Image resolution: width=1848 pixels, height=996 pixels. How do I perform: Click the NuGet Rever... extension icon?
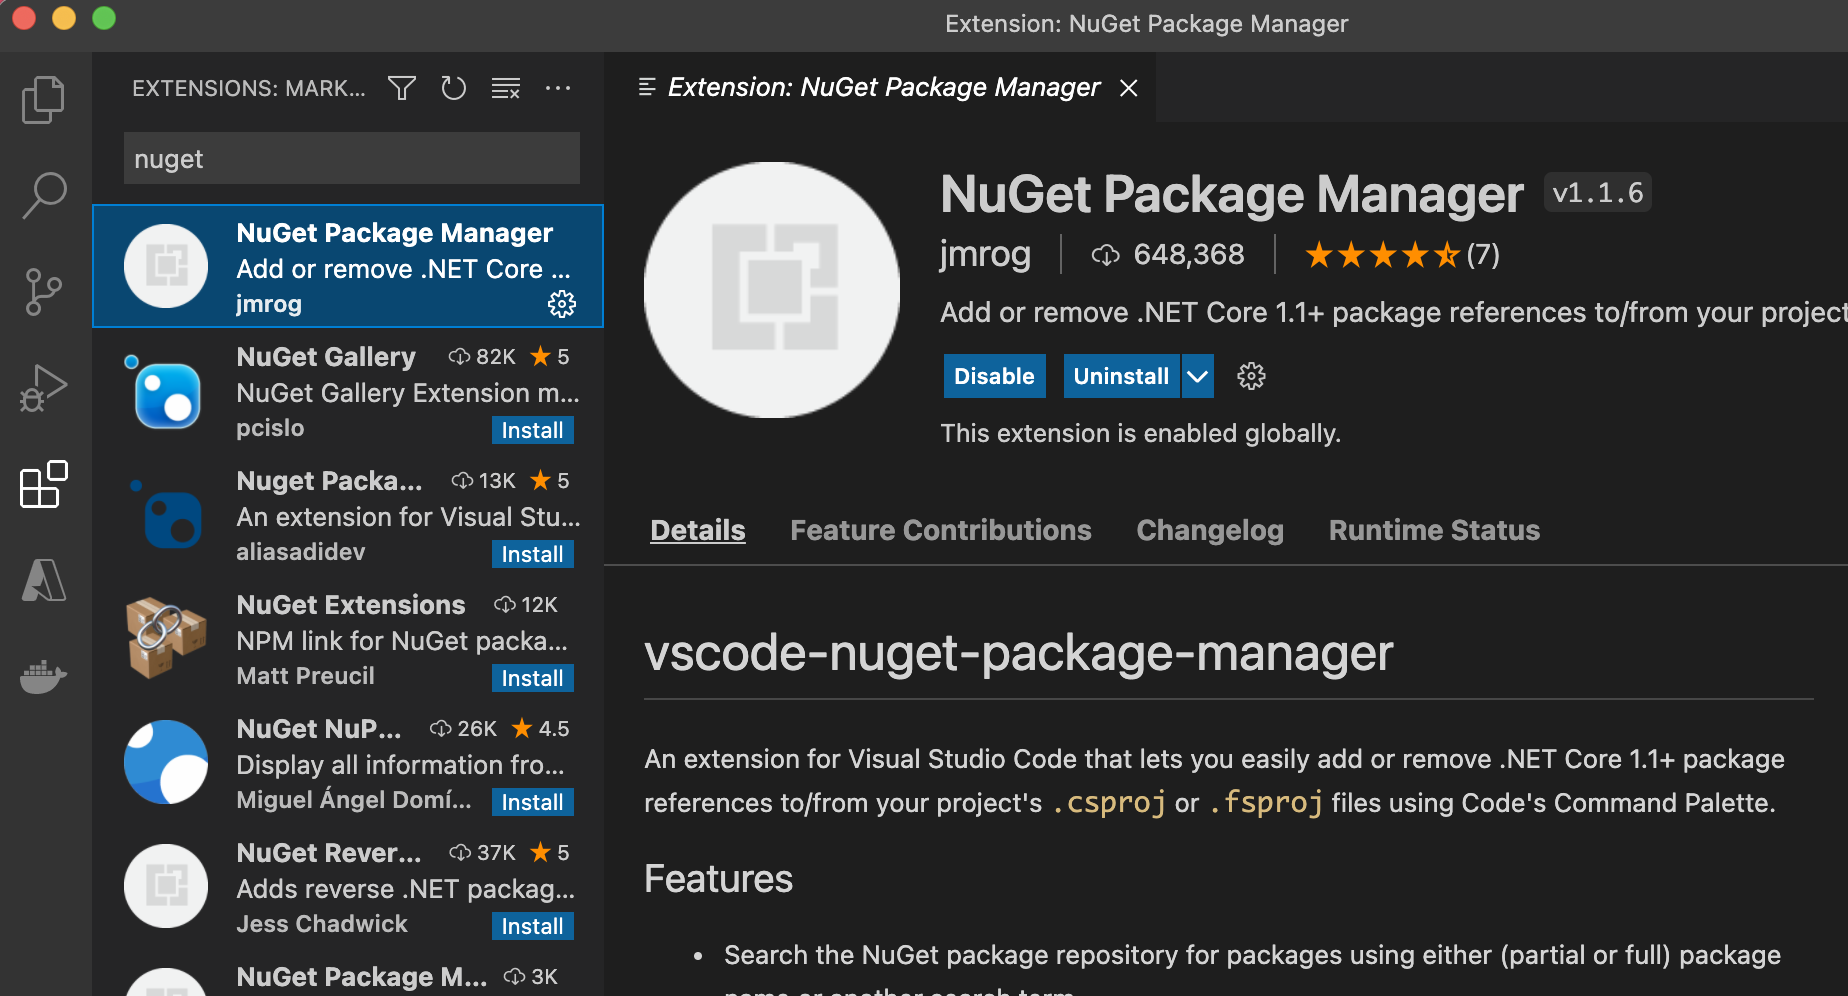166,886
